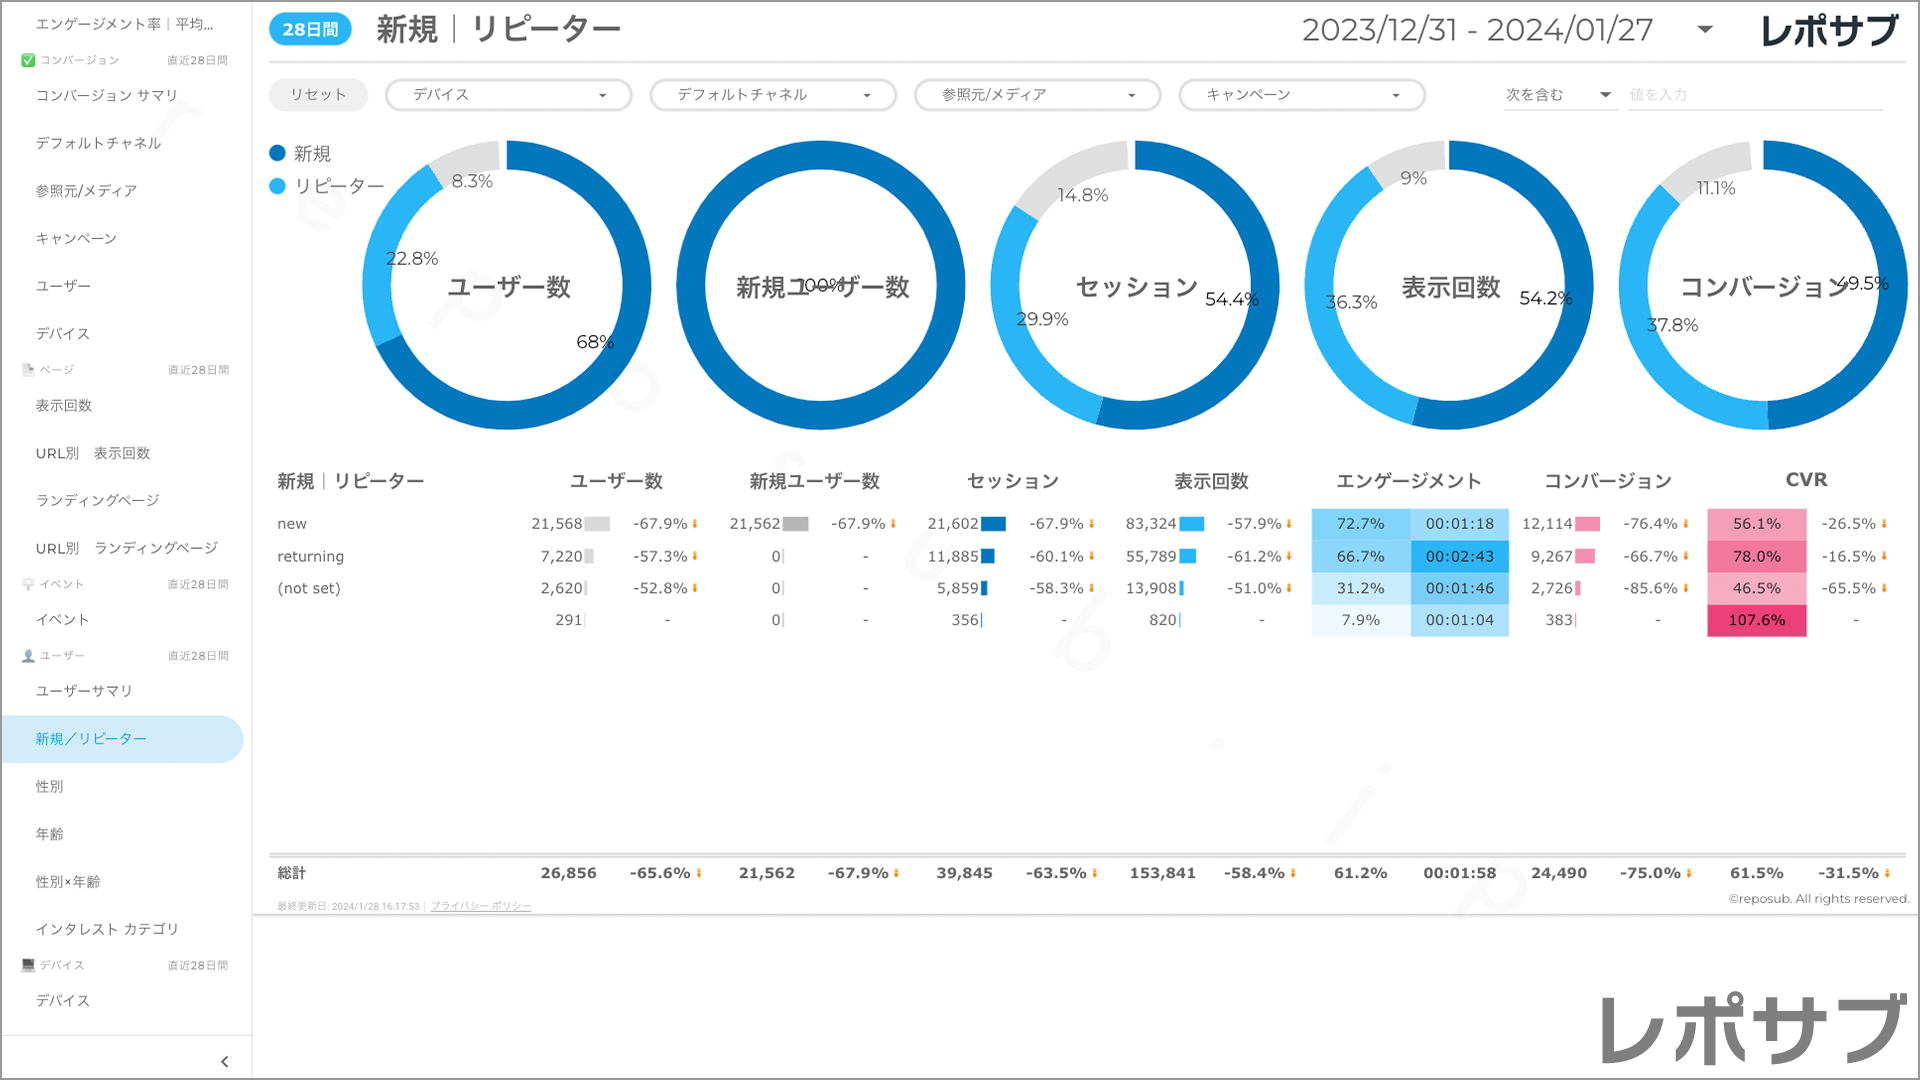
Task: Open the デバイス filter dropdown
Action: pyautogui.click(x=508, y=95)
